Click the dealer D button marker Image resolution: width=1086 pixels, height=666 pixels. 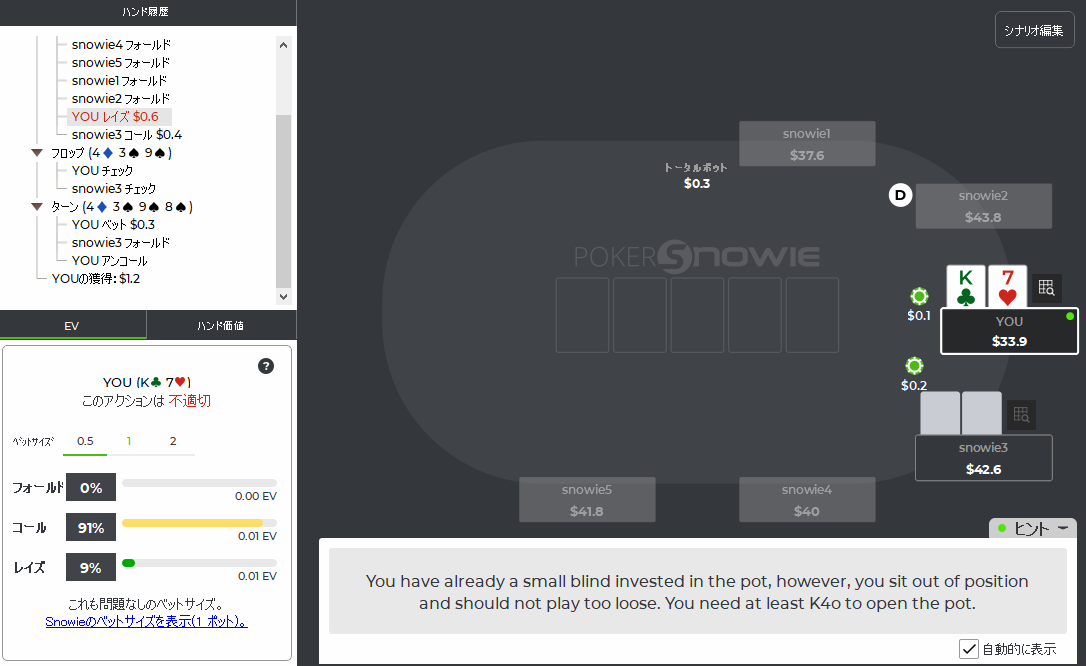[900, 195]
